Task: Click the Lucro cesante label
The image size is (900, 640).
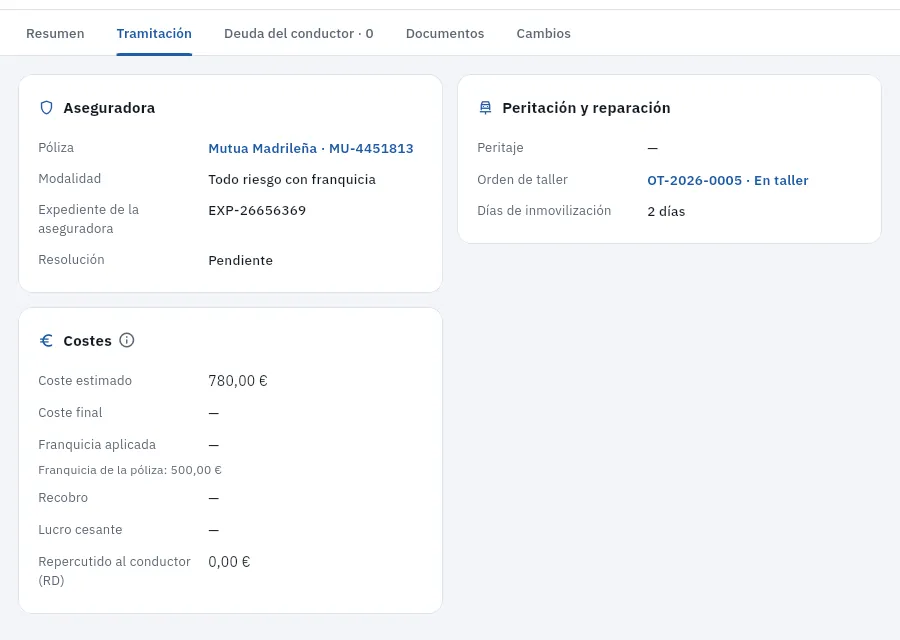Action: [80, 530]
